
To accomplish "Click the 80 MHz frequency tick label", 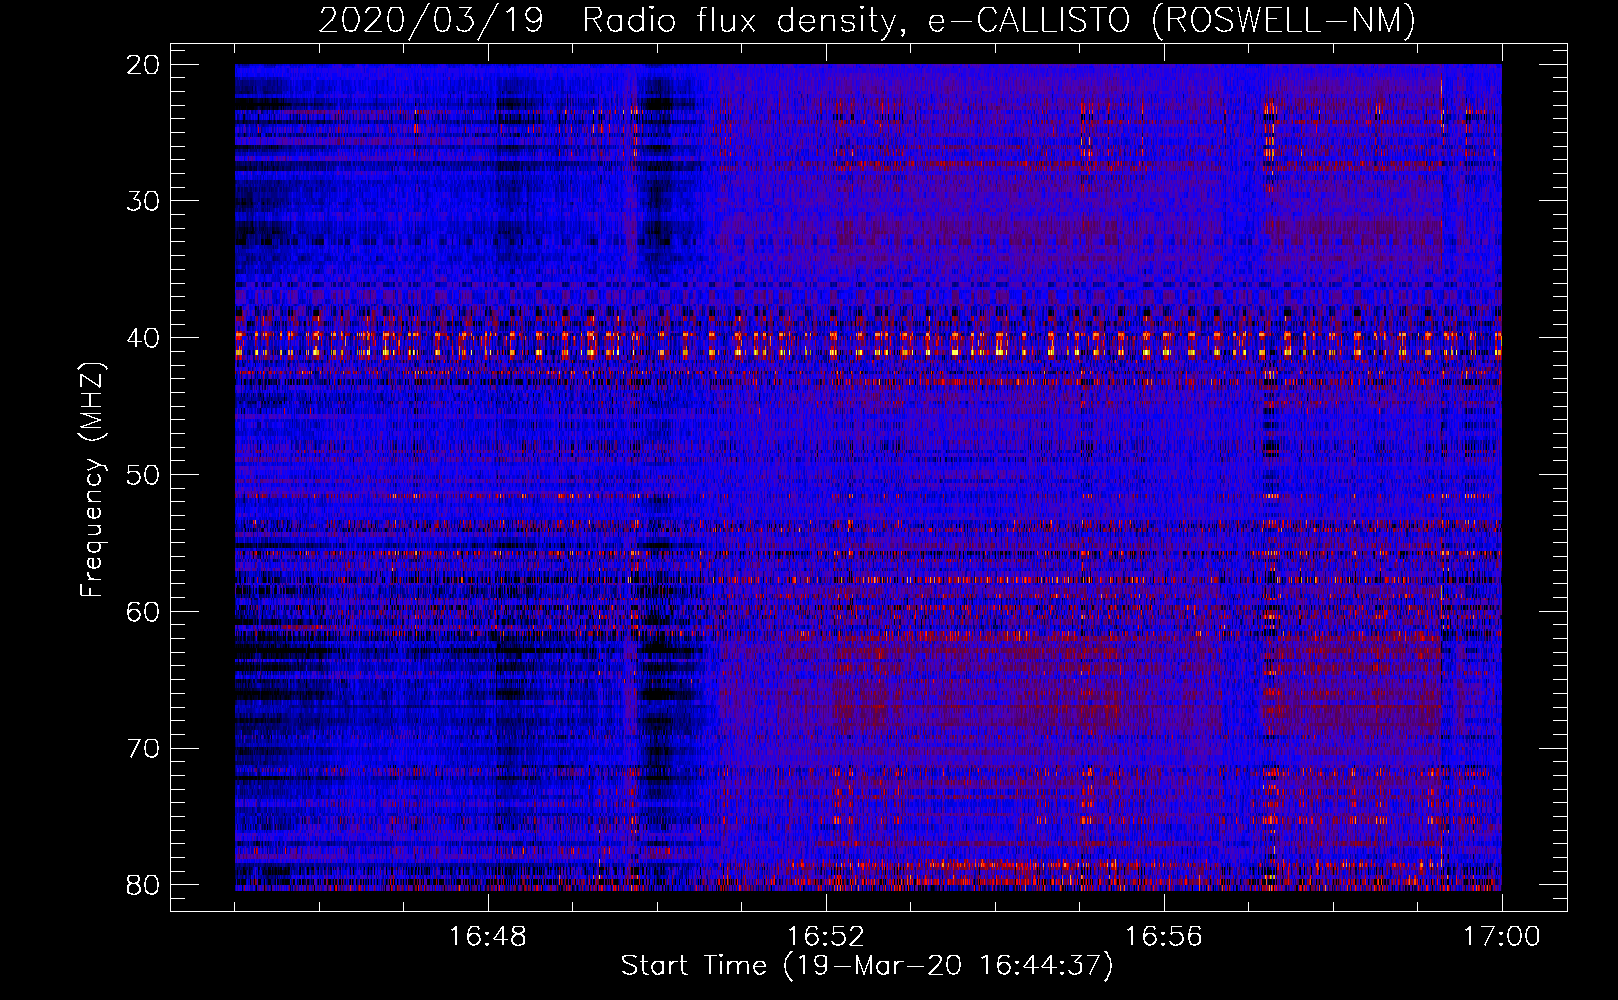I will (144, 885).
